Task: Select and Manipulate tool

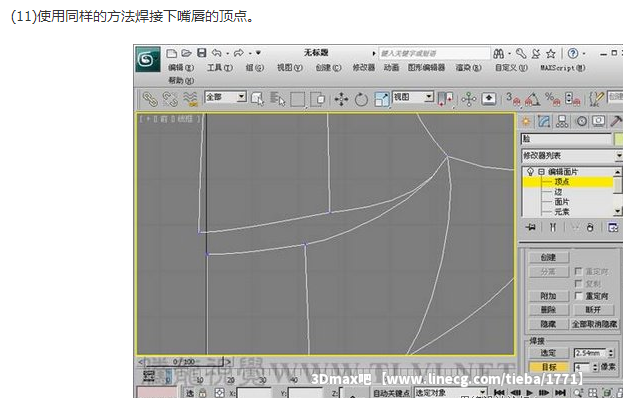Action: pos(469,99)
